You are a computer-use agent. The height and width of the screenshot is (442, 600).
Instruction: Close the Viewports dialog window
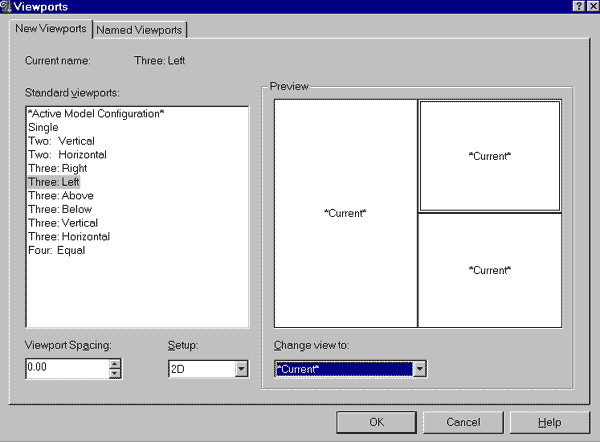pyautogui.click(x=590, y=8)
